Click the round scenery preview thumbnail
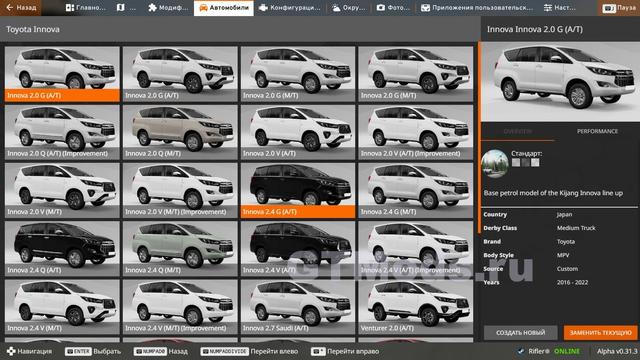 [x=495, y=164]
